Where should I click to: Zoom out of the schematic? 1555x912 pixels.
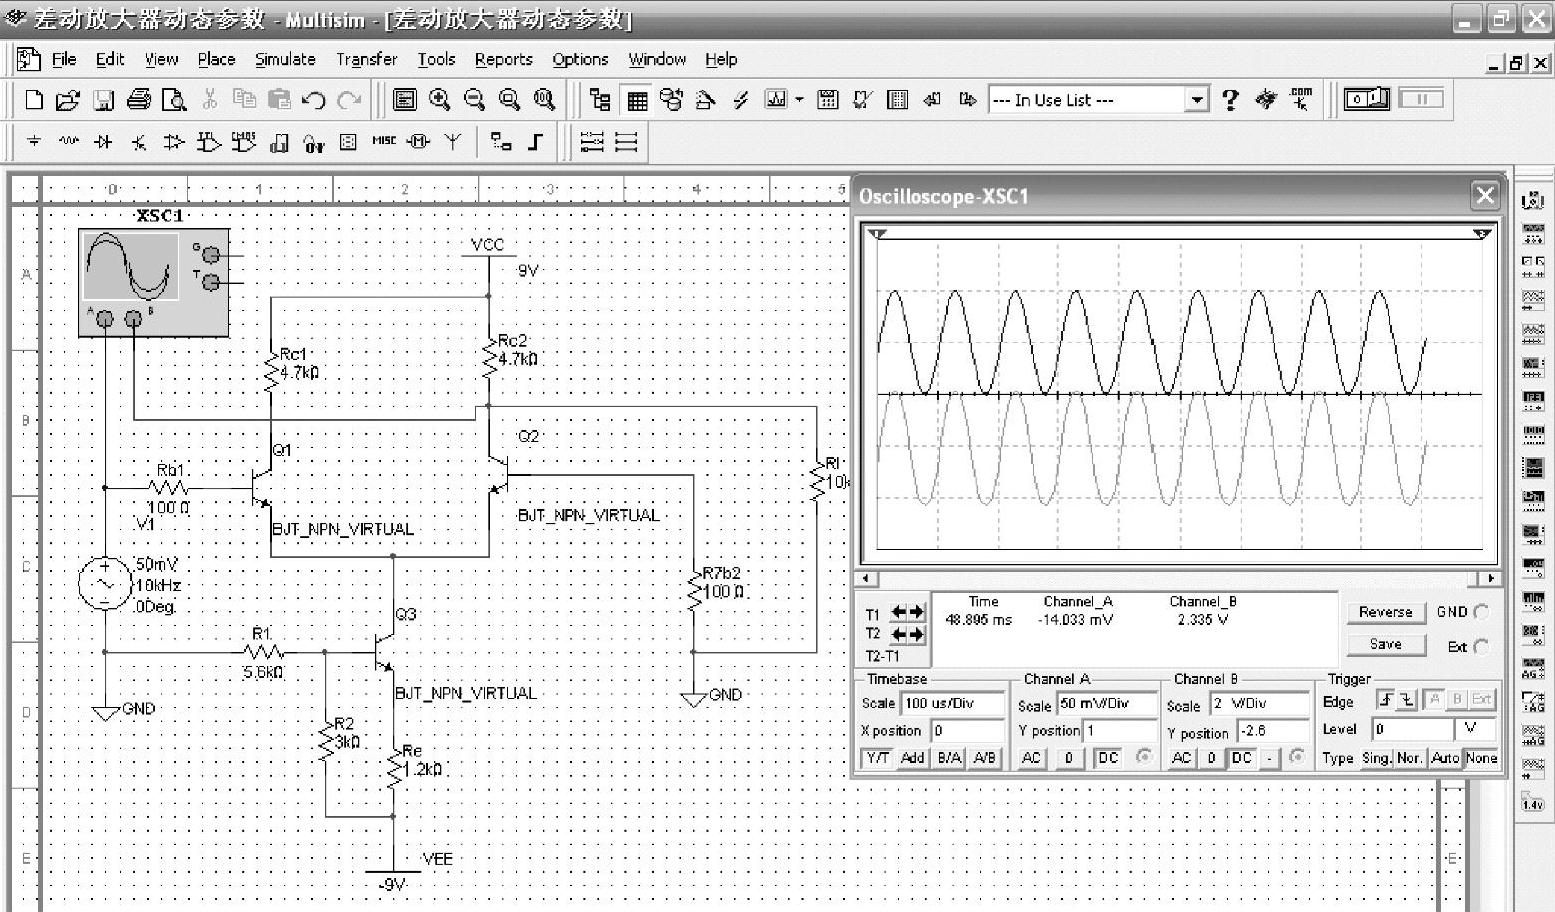[x=474, y=100]
